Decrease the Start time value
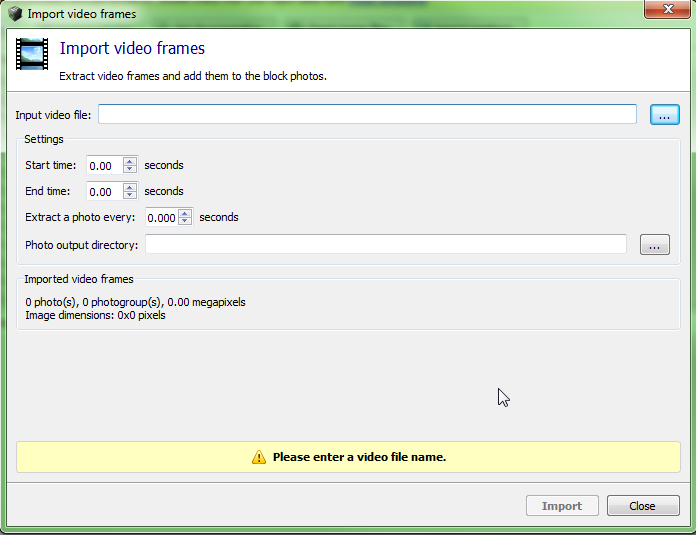Screen dimensions: 696x535 (x=130, y=170)
